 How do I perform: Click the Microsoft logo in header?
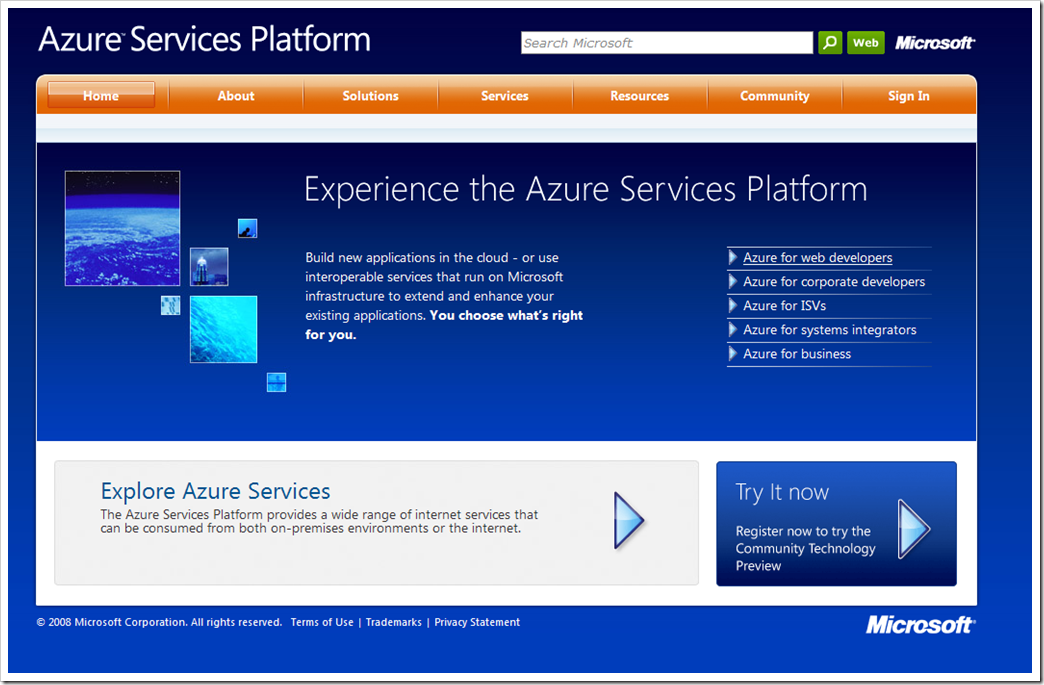tap(934, 43)
